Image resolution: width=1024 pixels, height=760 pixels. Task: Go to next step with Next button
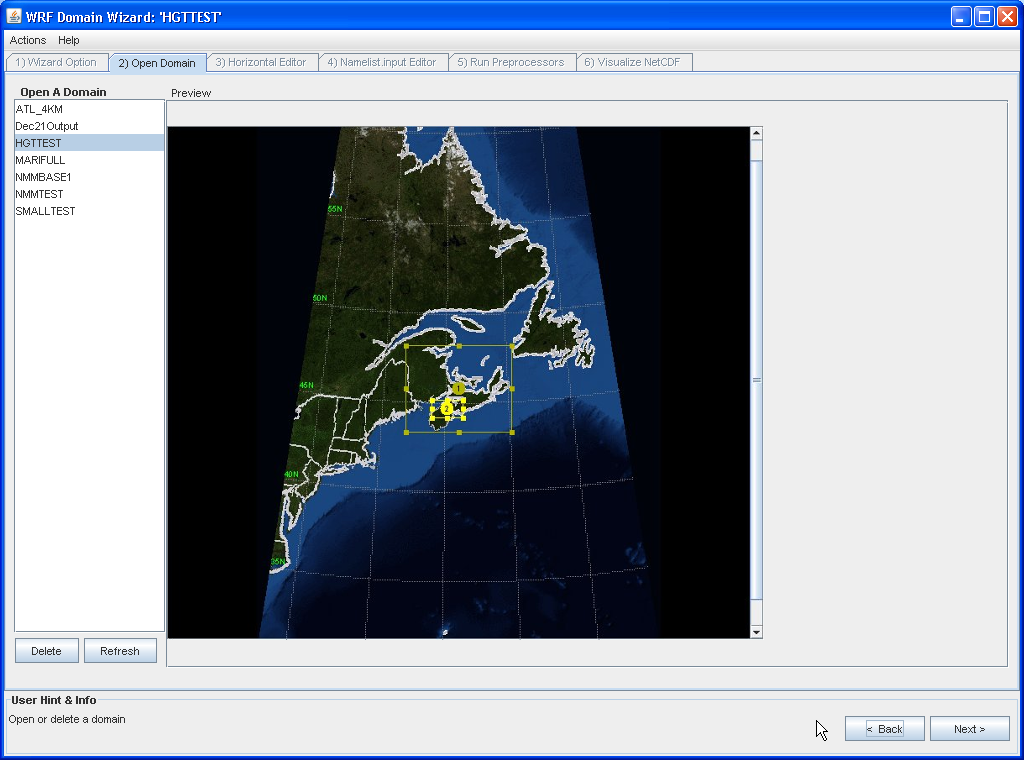coord(969,729)
